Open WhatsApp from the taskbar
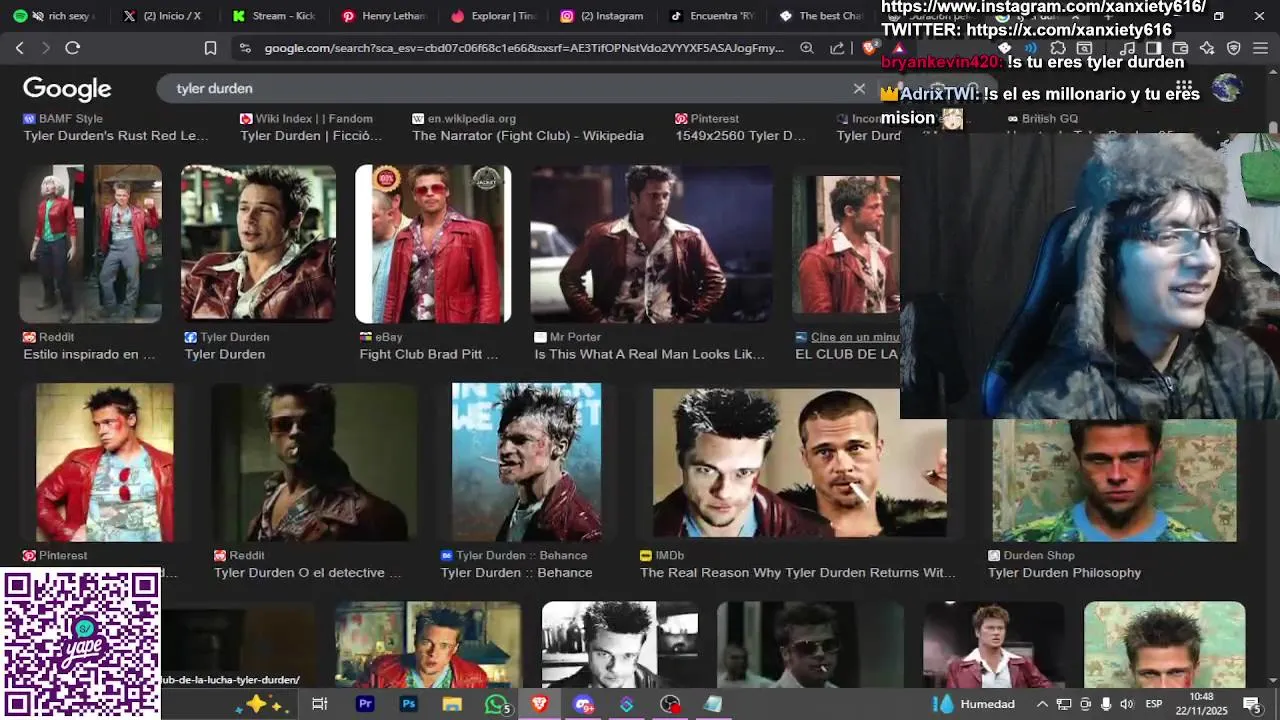Screen dimensions: 1280x720 tap(496, 704)
